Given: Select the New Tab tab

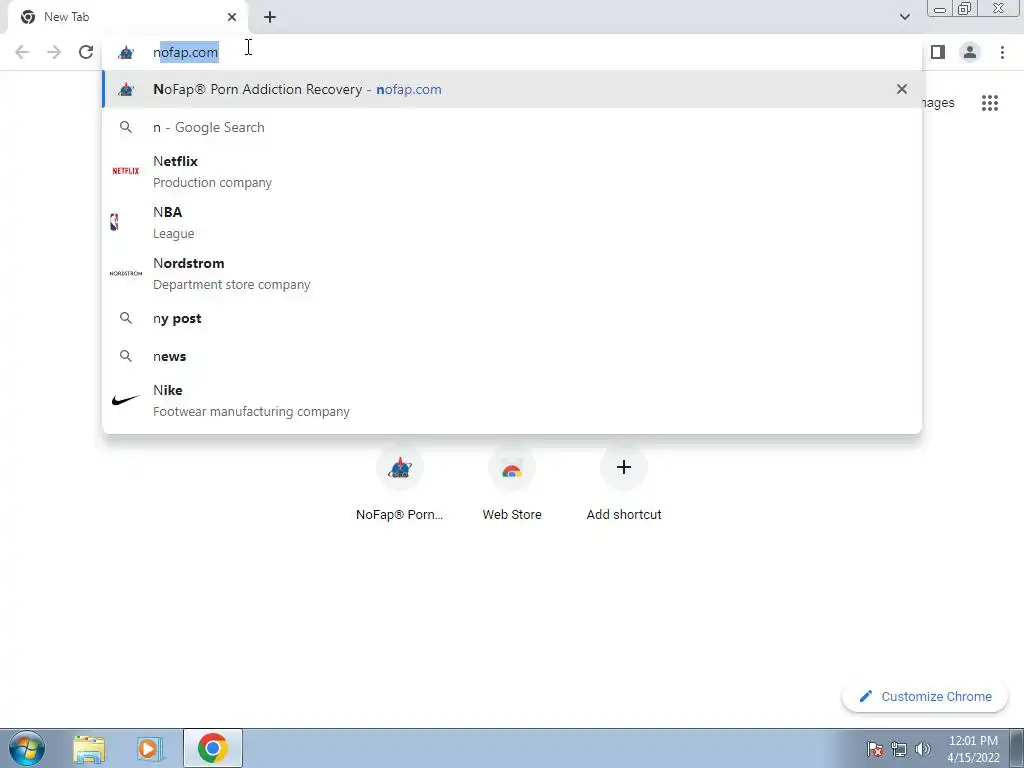Looking at the screenshot, I should pos(128,17).
